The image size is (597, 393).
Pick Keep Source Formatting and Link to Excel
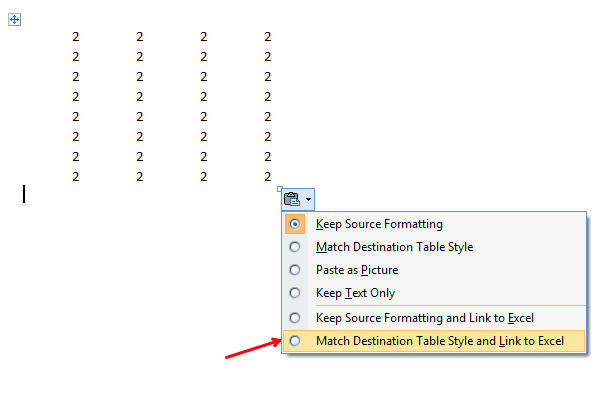pos(425,318)
